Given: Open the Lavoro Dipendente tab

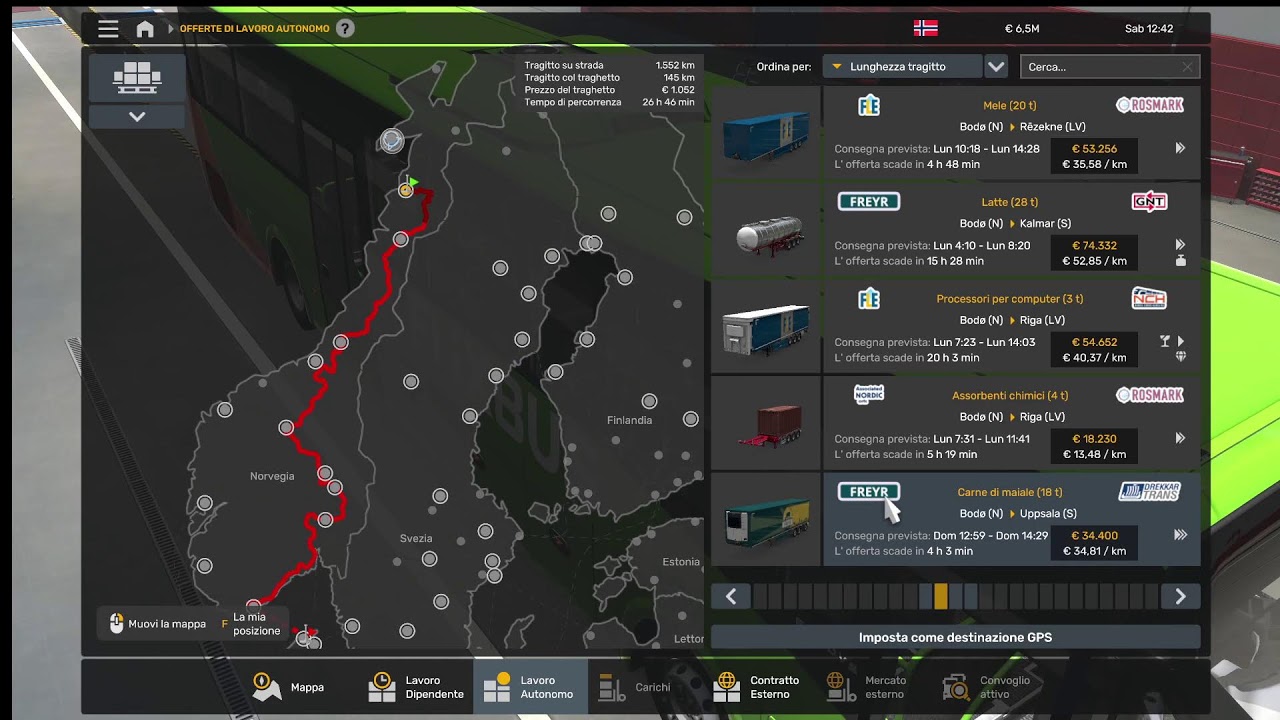Looking at the screenshot, I should [415, 687].
